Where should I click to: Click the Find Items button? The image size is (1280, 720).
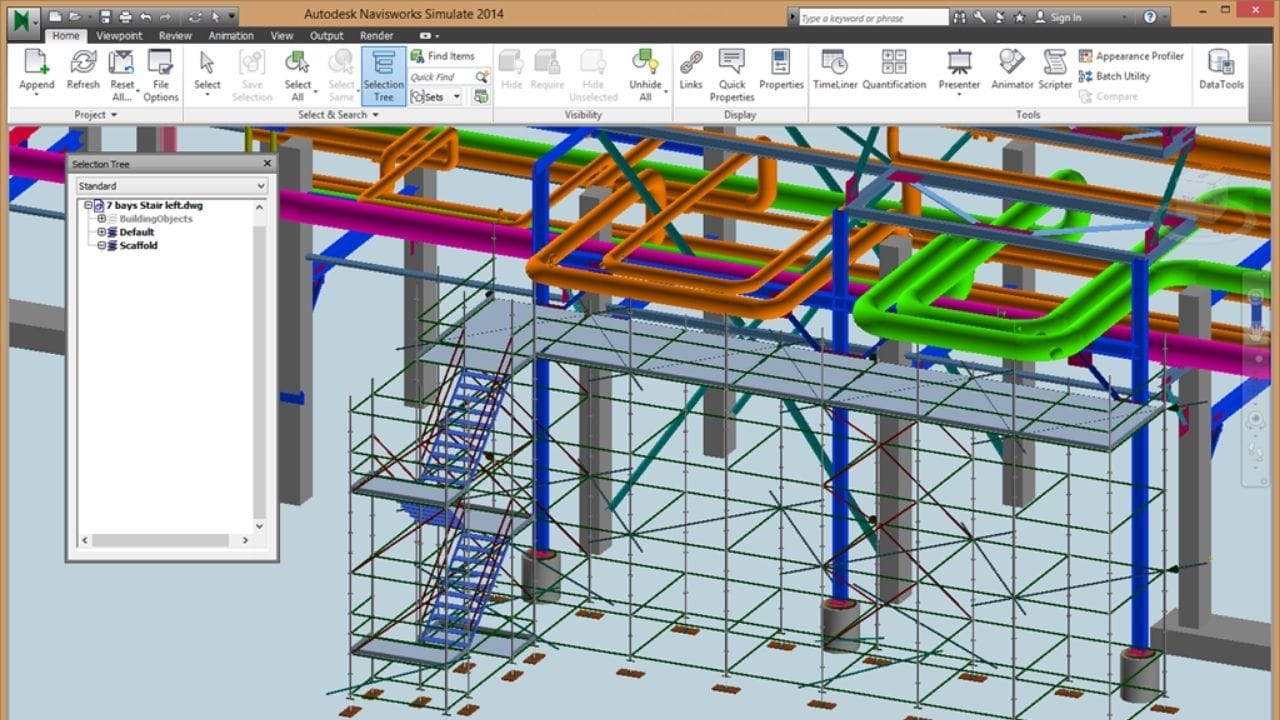click(442, 56)
